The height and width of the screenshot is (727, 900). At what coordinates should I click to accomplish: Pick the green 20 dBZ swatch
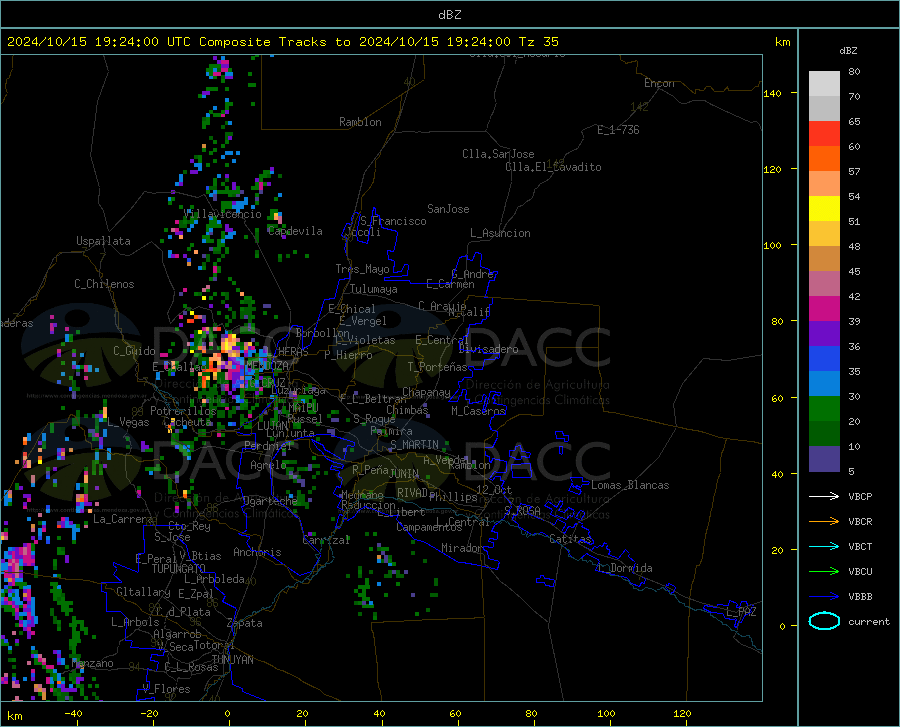tap(824, 409)
